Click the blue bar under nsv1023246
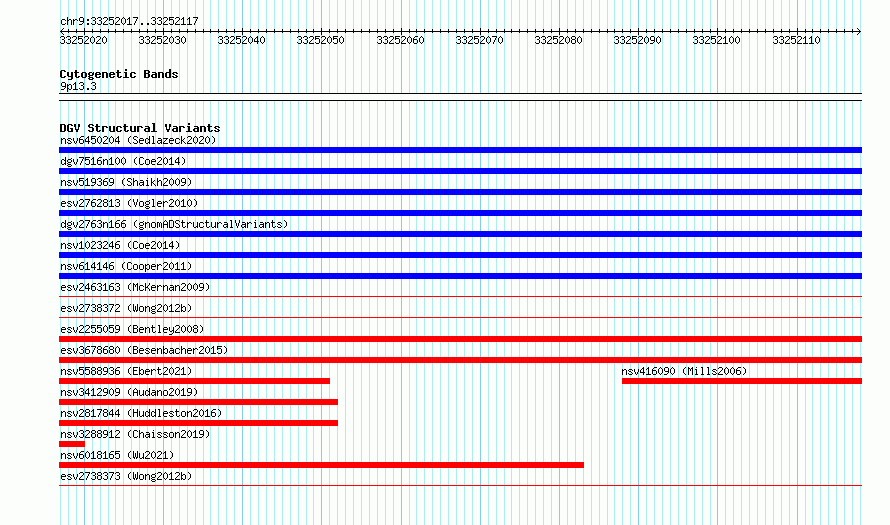 coord(460,255)
